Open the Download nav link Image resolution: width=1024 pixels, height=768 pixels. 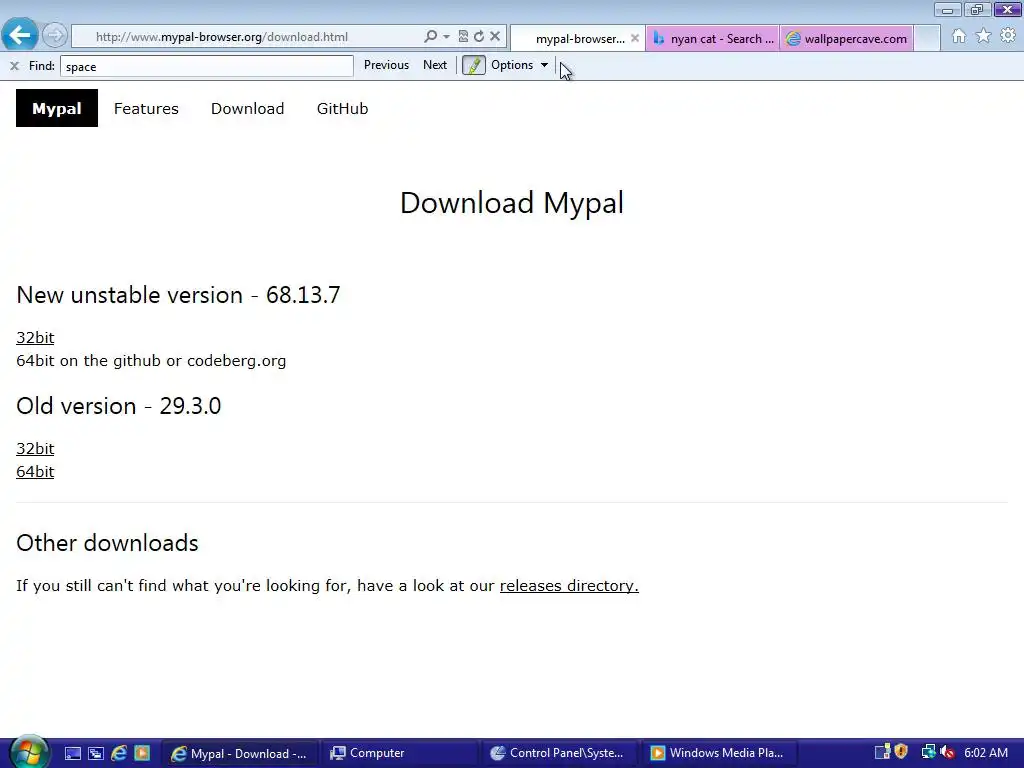click(x=248, y=108)
